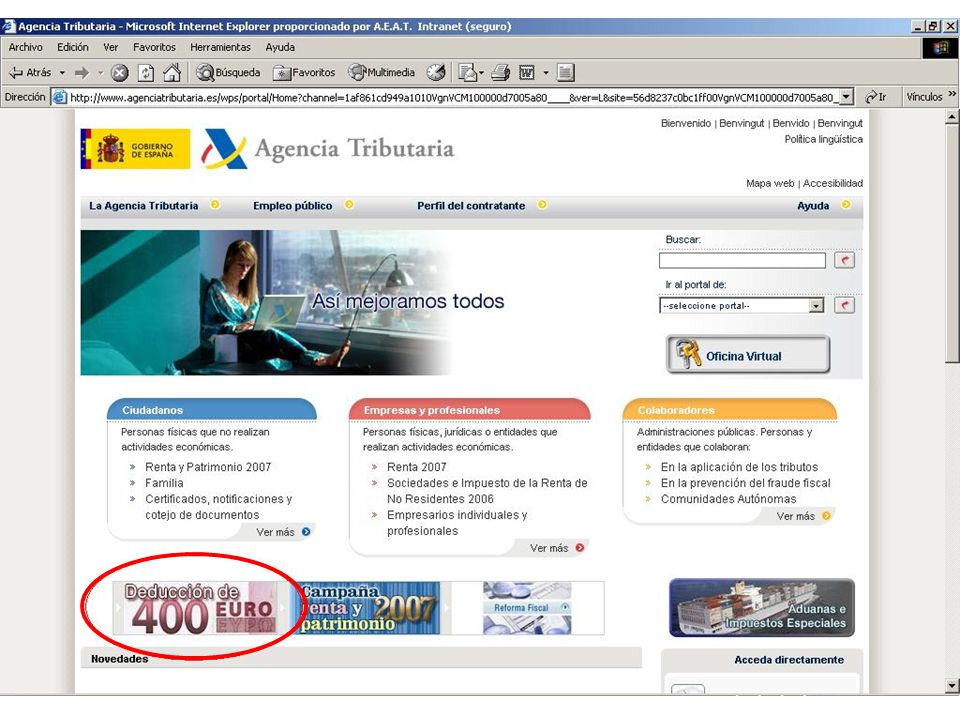Click the vertical scrollbar down arrow
This screenshot has width=960, height=720.
[x=952, y=685]
